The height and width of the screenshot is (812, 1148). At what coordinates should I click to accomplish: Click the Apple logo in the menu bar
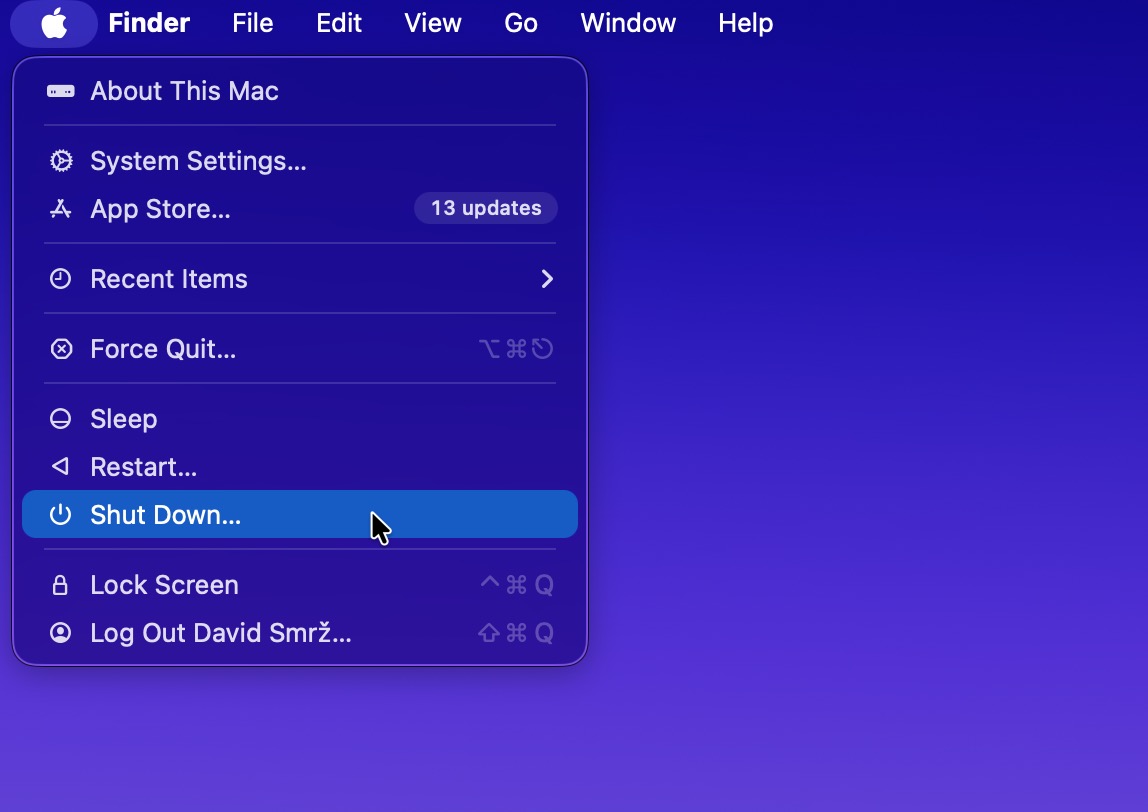(x=54, y=23)
